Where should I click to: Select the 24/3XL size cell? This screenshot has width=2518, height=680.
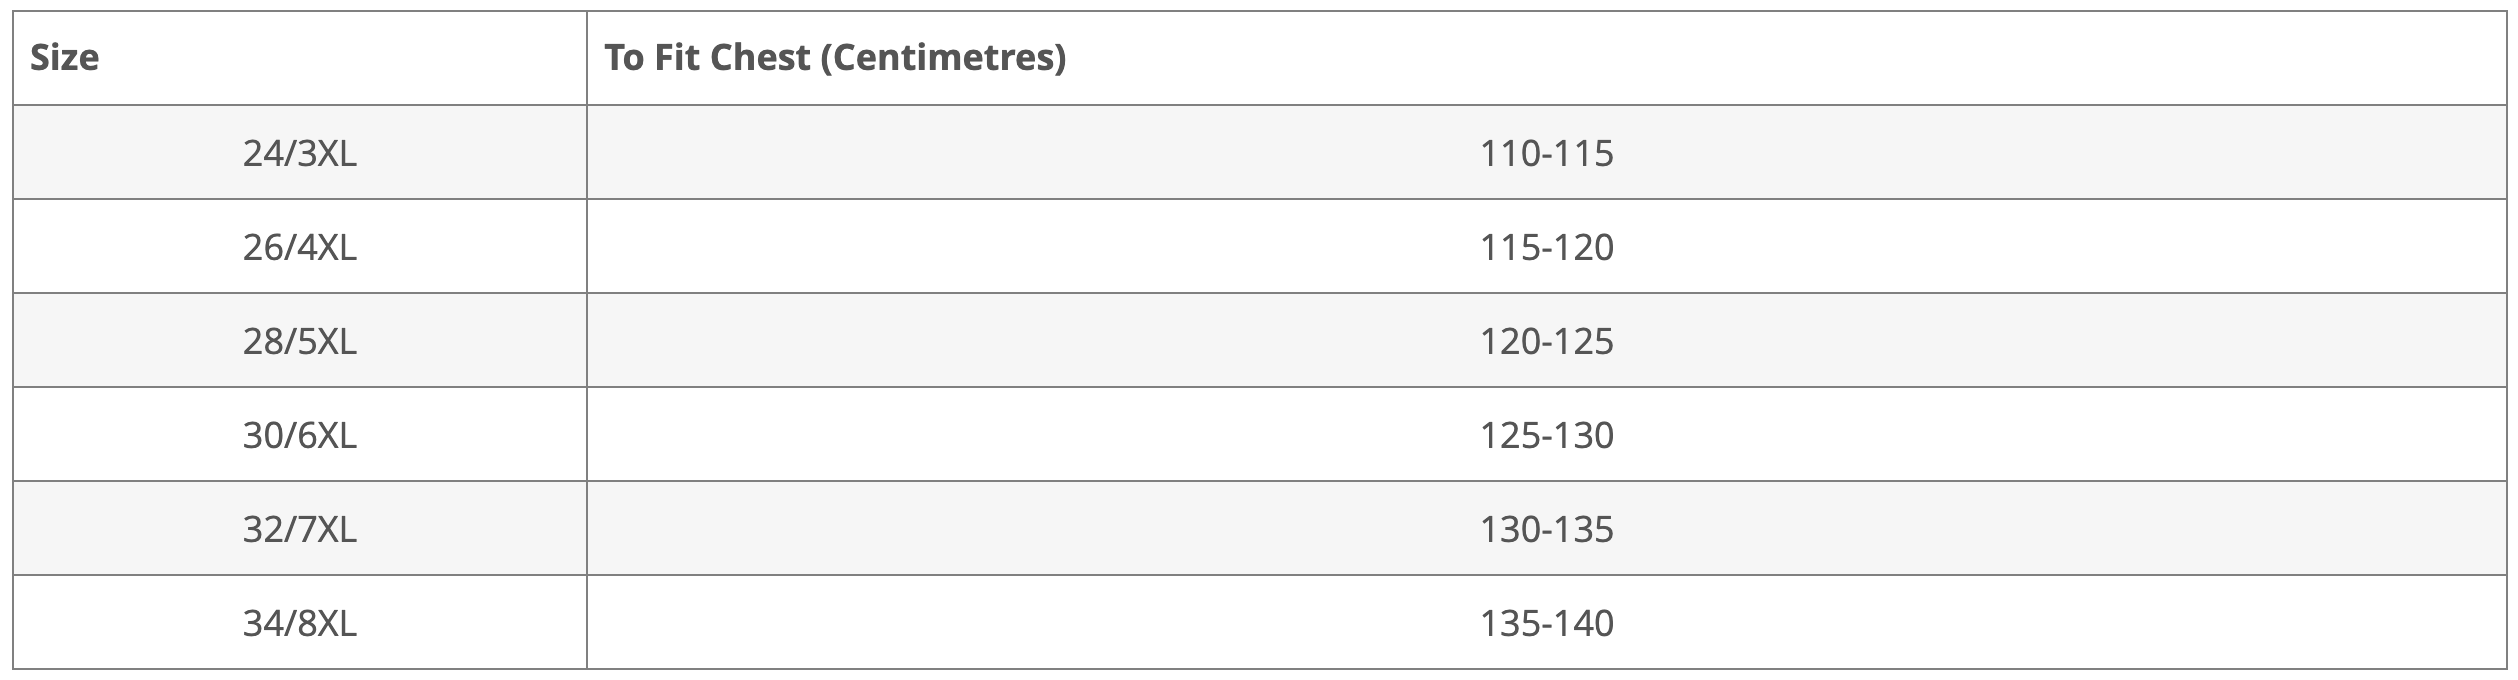pyautogui.click(x=300, y=152)
